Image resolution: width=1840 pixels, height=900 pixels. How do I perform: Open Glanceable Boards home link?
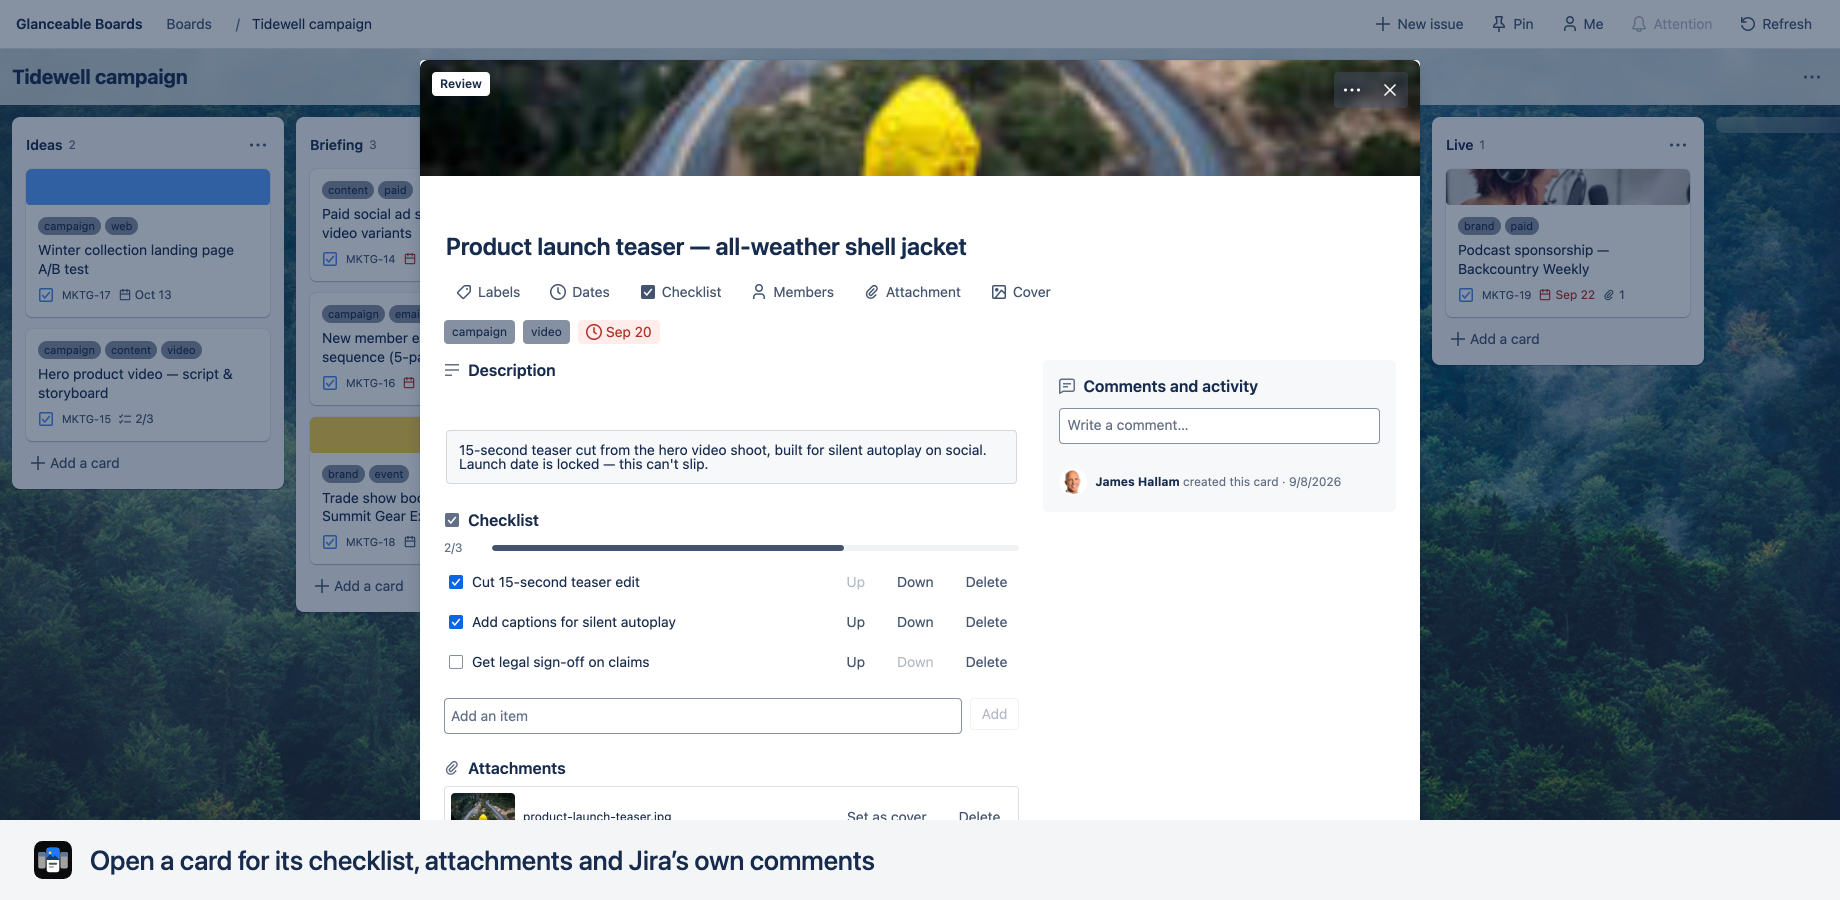79,24
